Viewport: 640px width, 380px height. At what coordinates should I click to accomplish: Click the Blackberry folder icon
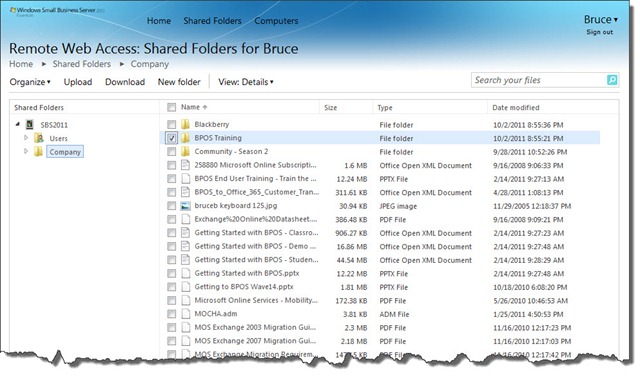185,124
